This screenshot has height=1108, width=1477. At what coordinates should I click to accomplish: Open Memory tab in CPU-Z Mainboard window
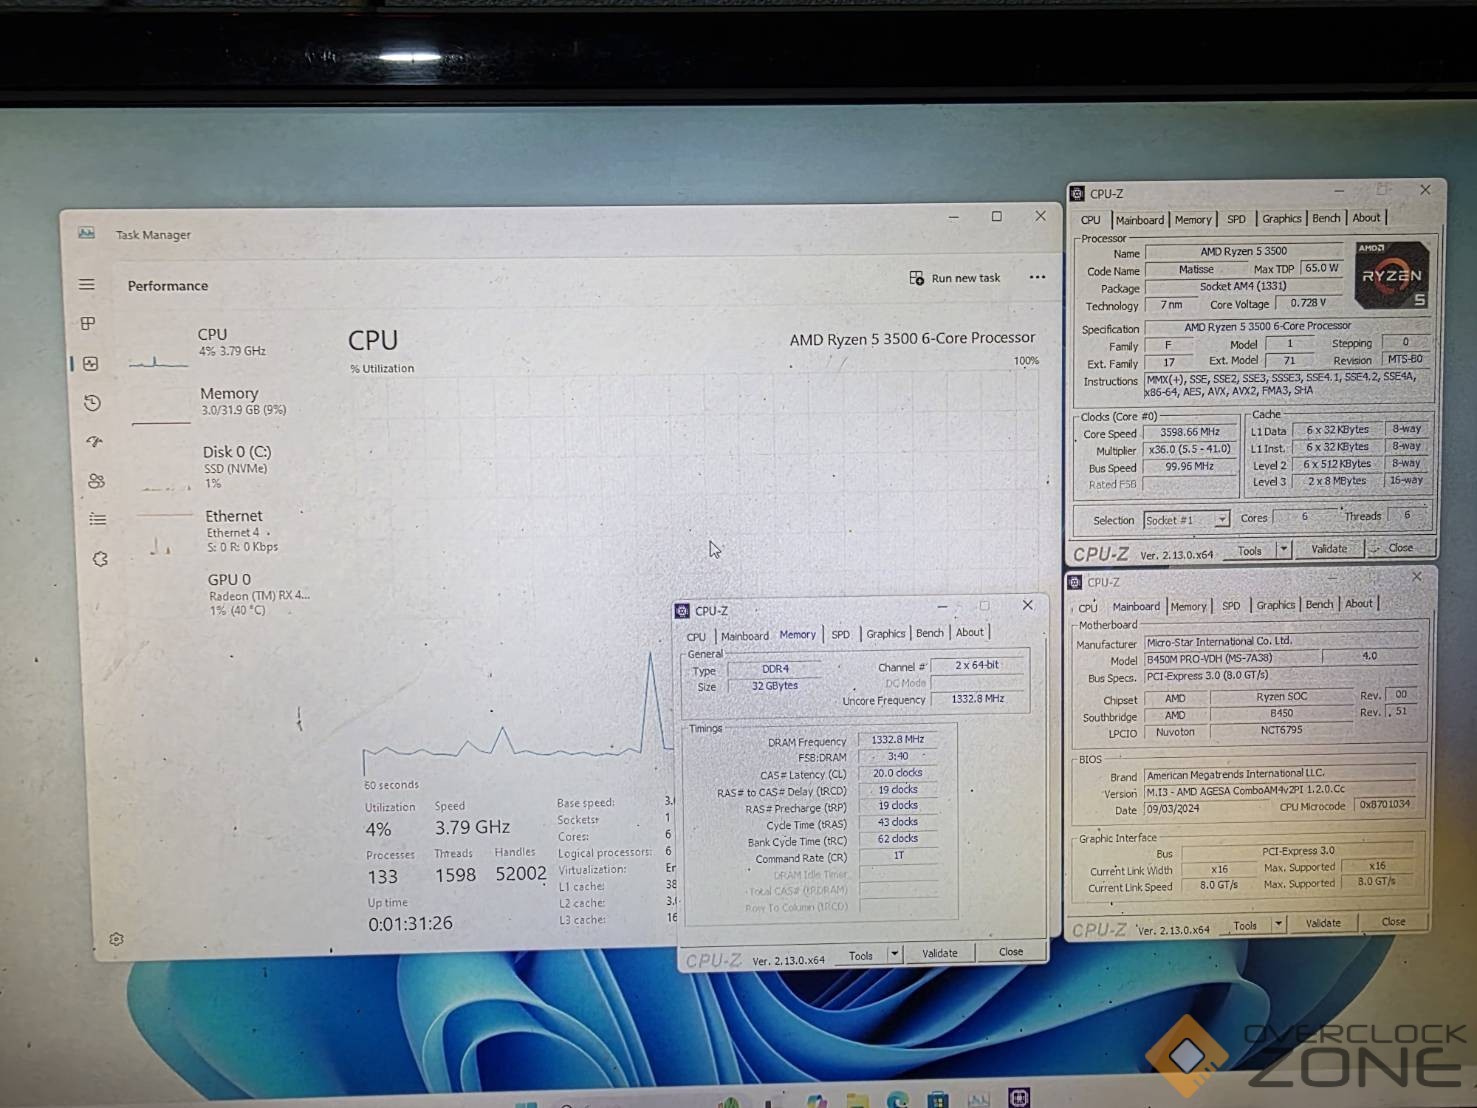pos(1188,606)
